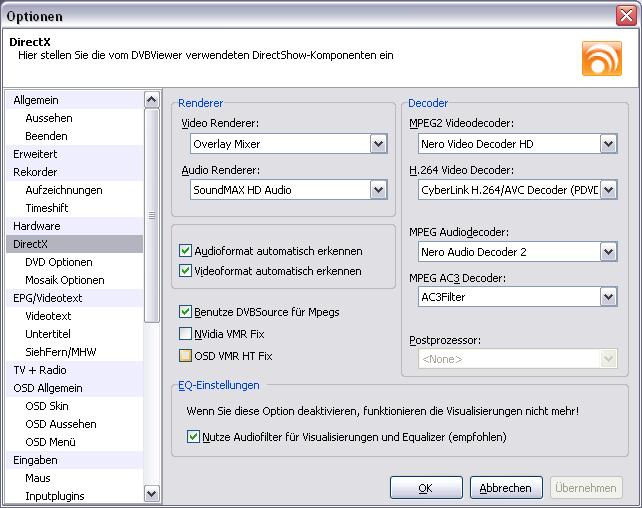The width and height of the screenshot is (642, 508).
Task: Click the sidebar scroll up arrow
Action: pos(151,99)
